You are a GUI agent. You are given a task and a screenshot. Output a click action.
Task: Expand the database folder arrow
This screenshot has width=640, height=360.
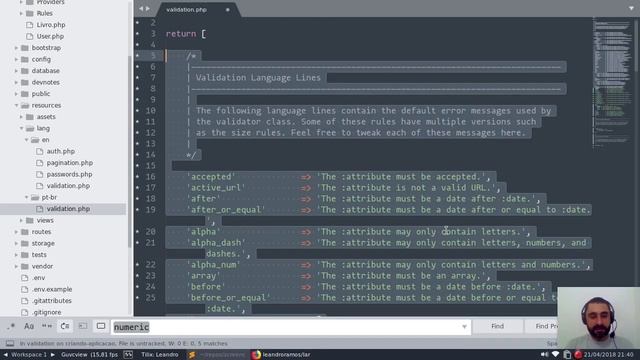16,71
